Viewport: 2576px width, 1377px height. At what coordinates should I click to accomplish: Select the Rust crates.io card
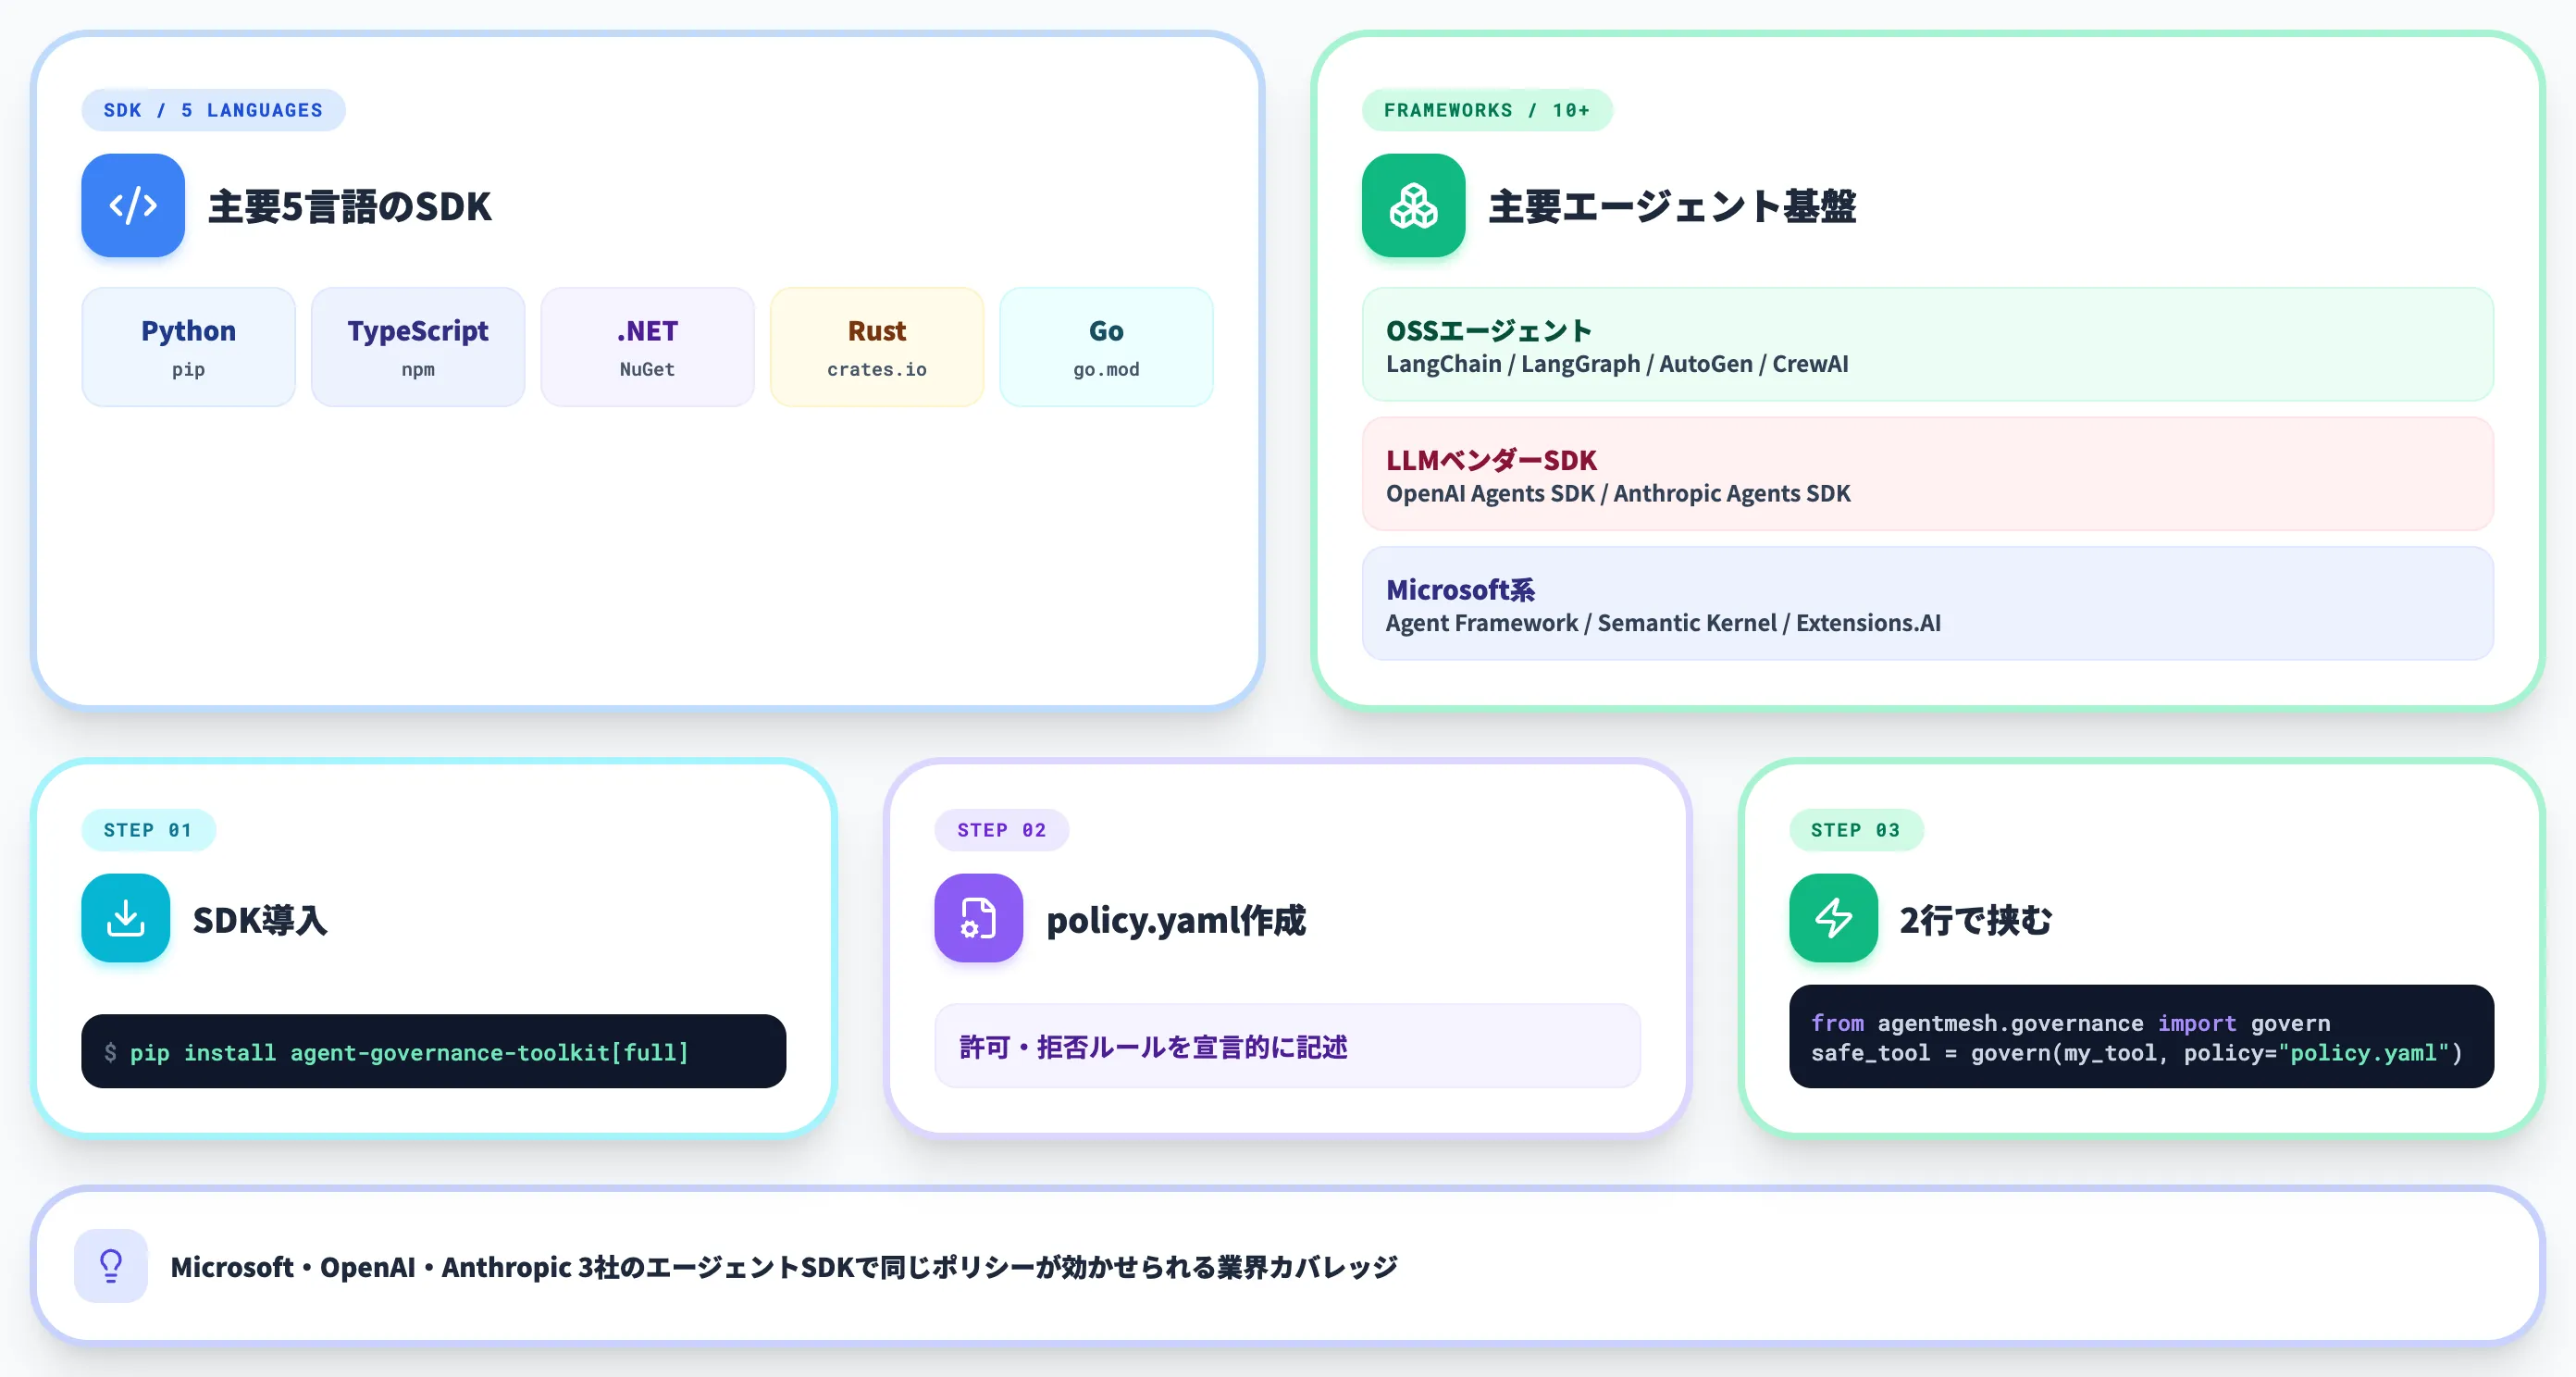(877, 347)
